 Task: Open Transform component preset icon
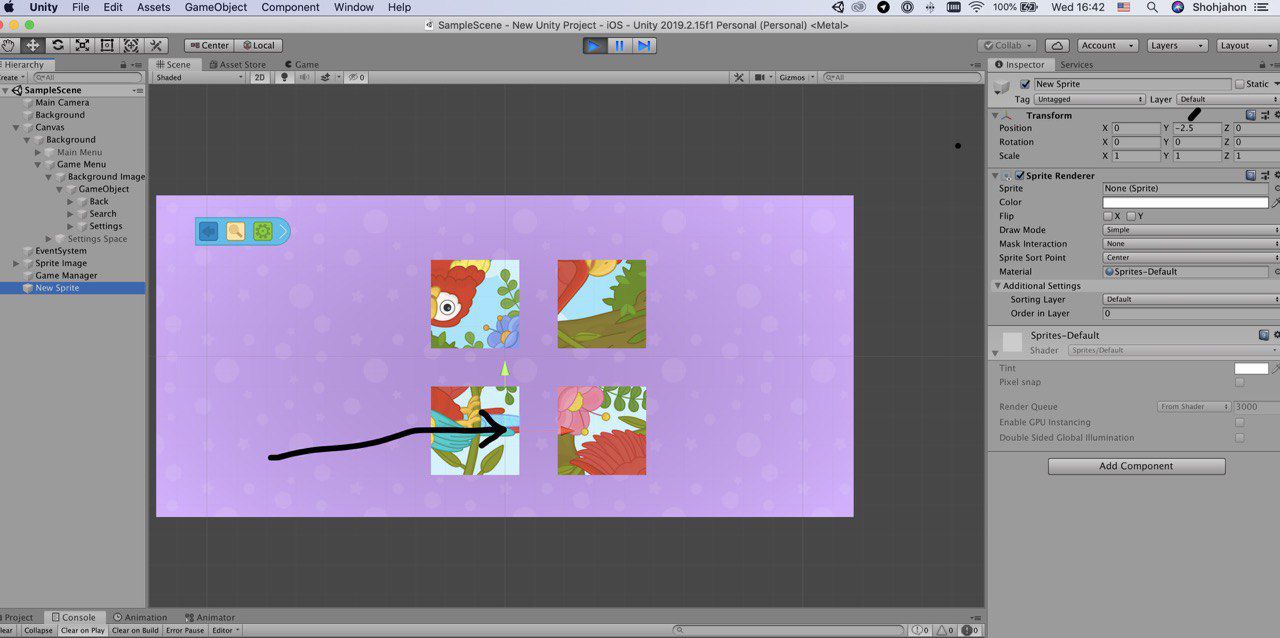coord(1264,115)
